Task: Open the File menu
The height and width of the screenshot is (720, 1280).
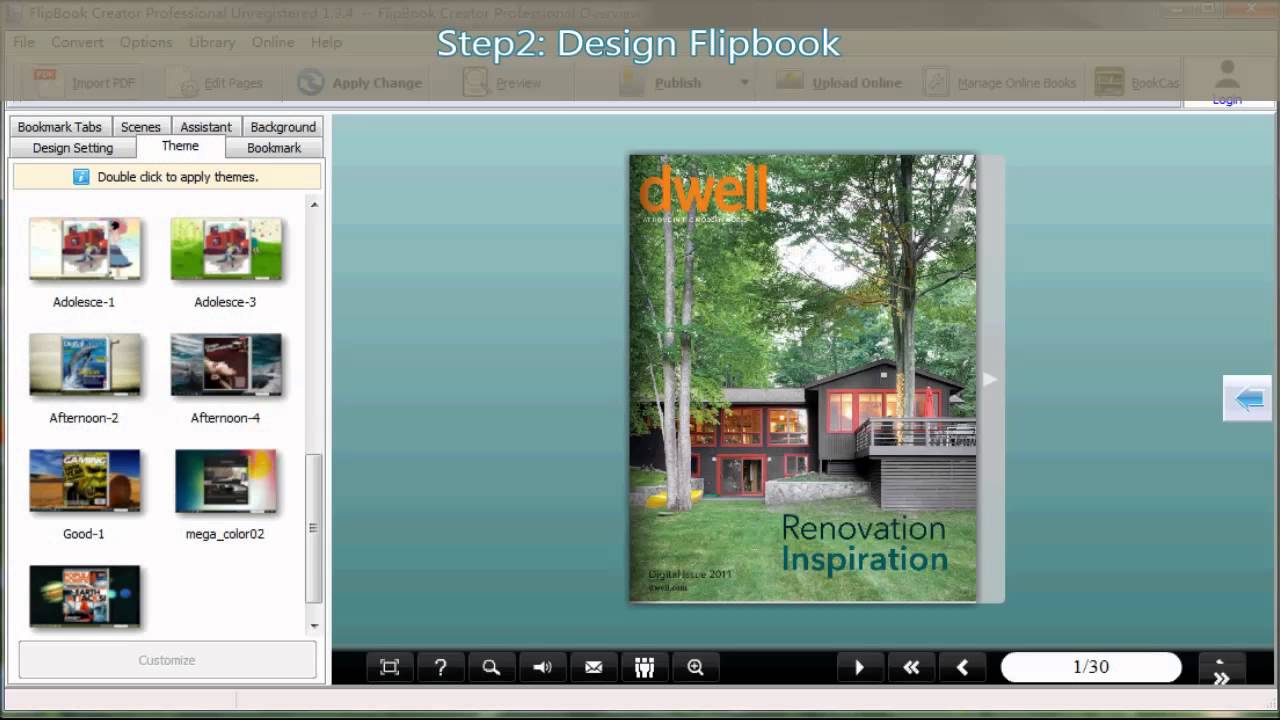Action: [24, 42]
